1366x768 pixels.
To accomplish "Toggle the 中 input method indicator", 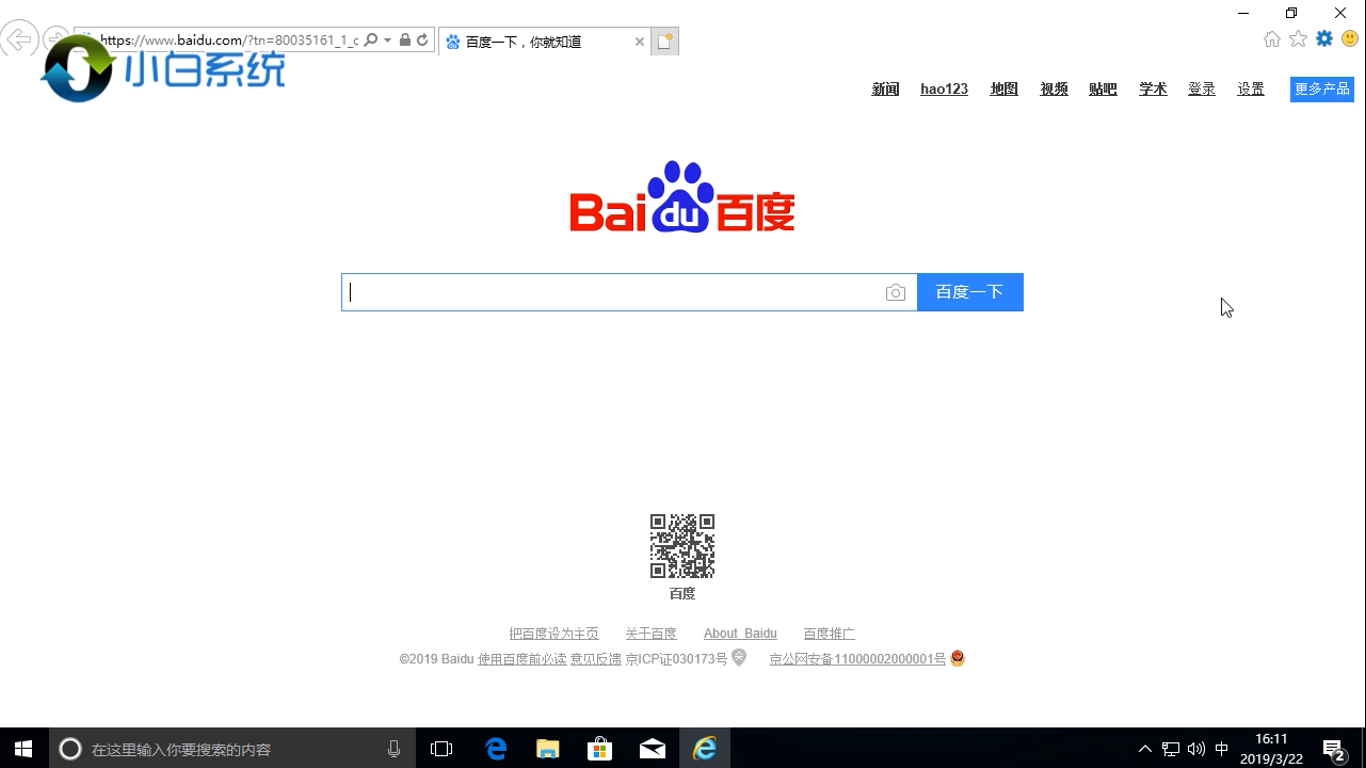I will (1222, 748).
